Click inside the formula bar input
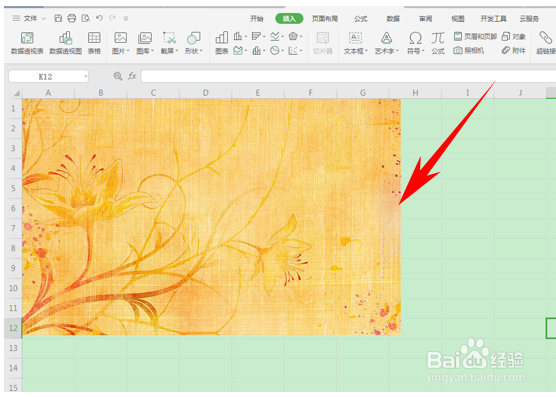The height and width of the screenshot is (397, 556). point(348,76)
